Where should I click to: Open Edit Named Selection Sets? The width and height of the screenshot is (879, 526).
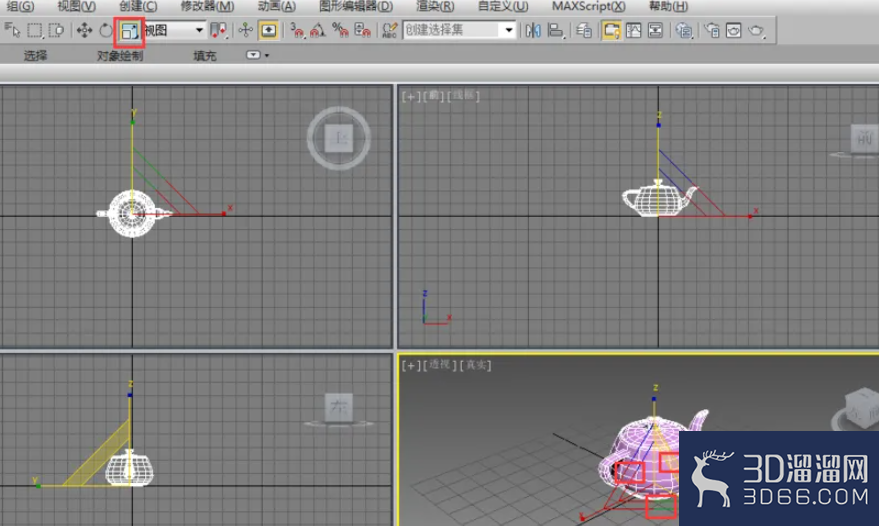390,30
